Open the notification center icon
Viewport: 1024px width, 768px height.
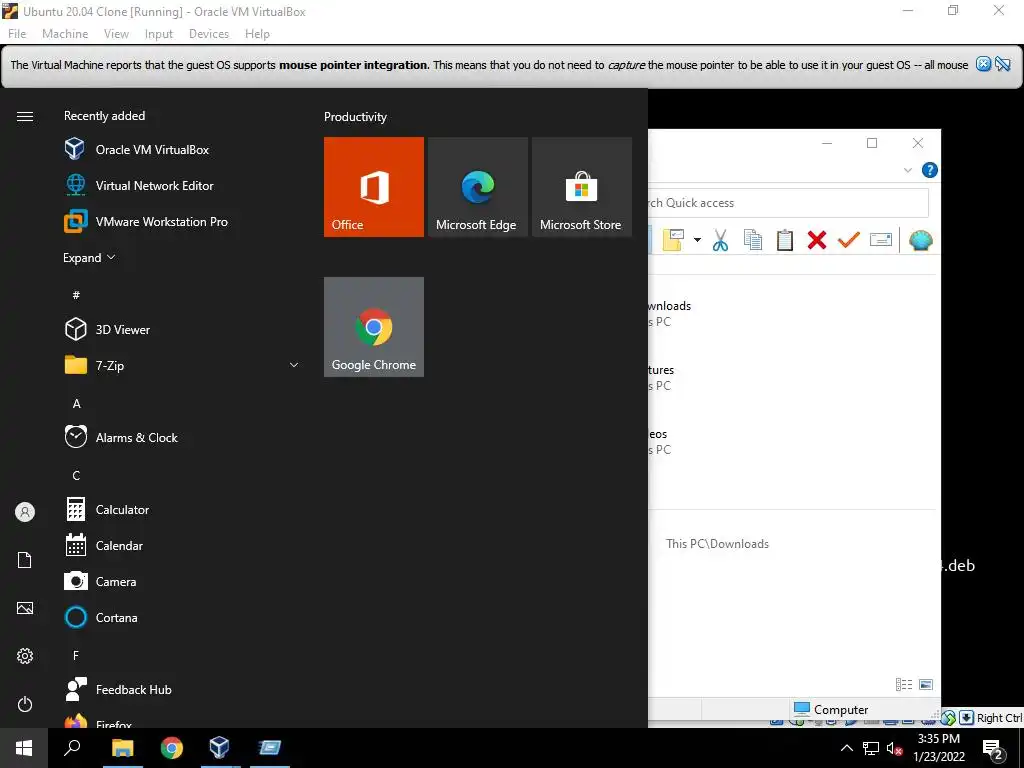pos(993,749)
